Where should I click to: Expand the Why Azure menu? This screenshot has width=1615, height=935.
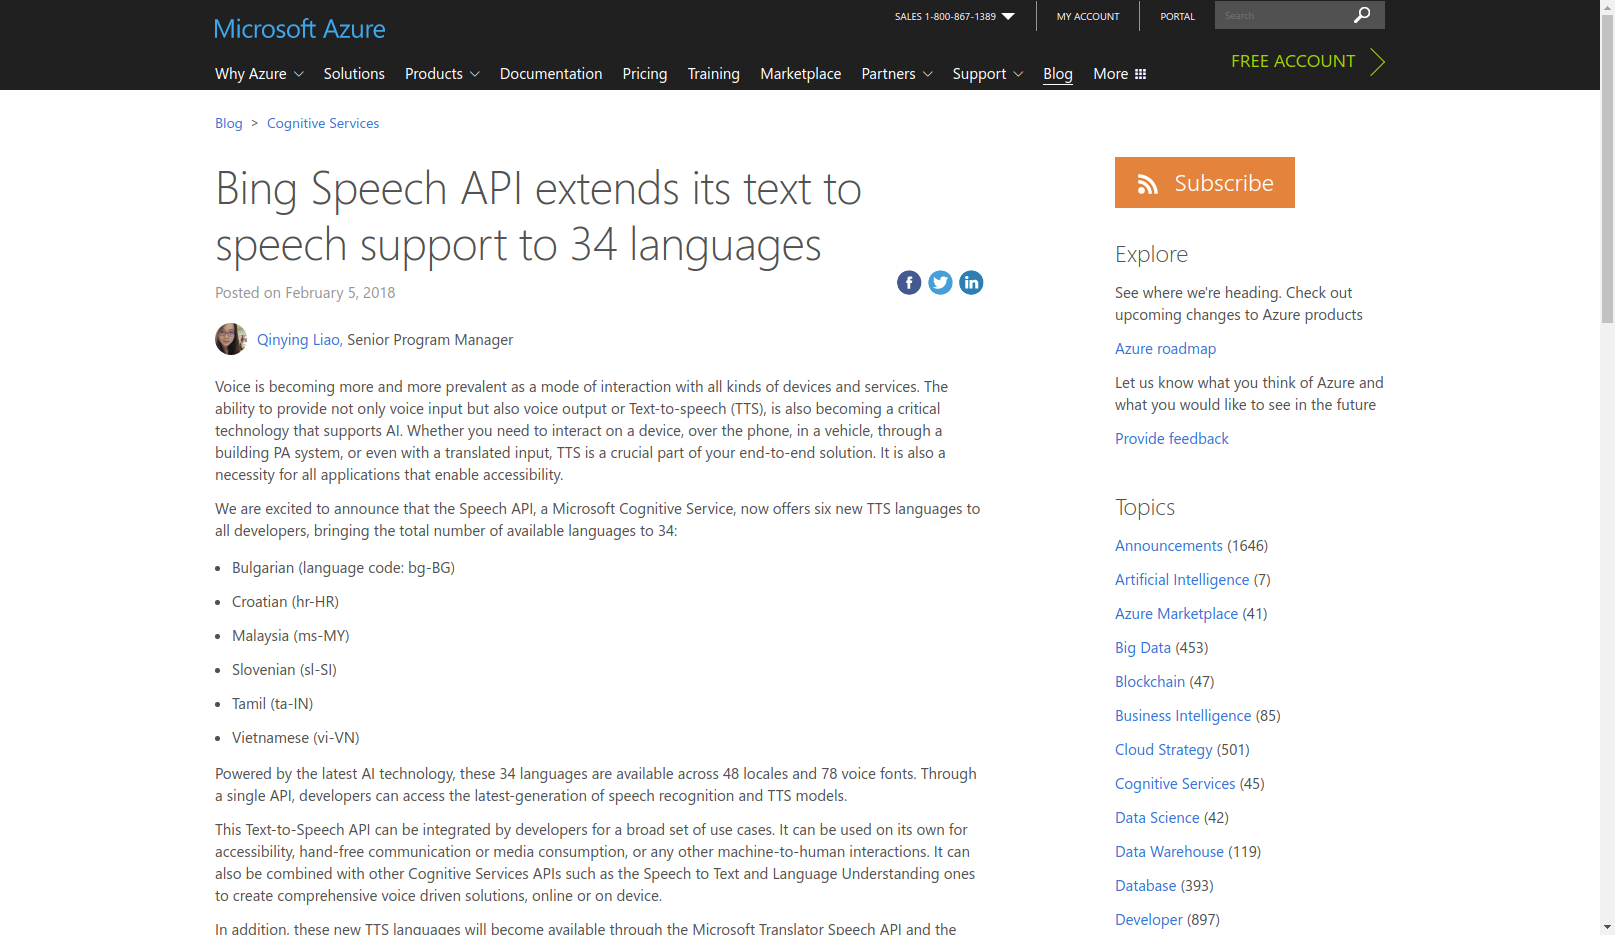259,74
